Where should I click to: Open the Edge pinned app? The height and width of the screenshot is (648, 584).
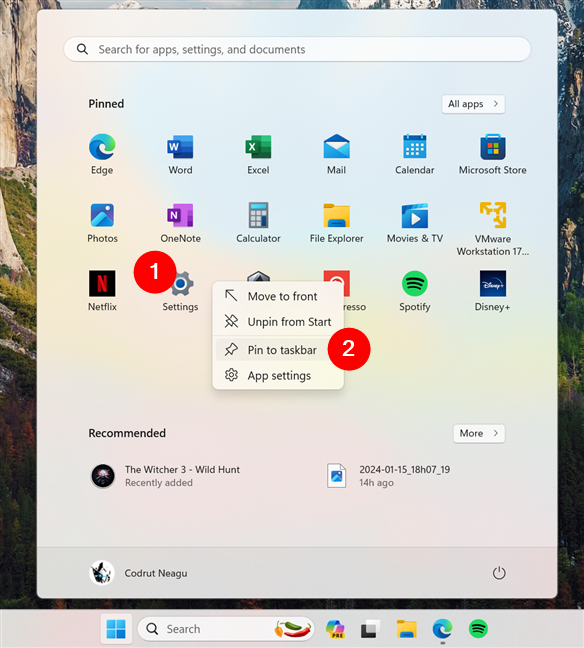(x=102, y=154)
